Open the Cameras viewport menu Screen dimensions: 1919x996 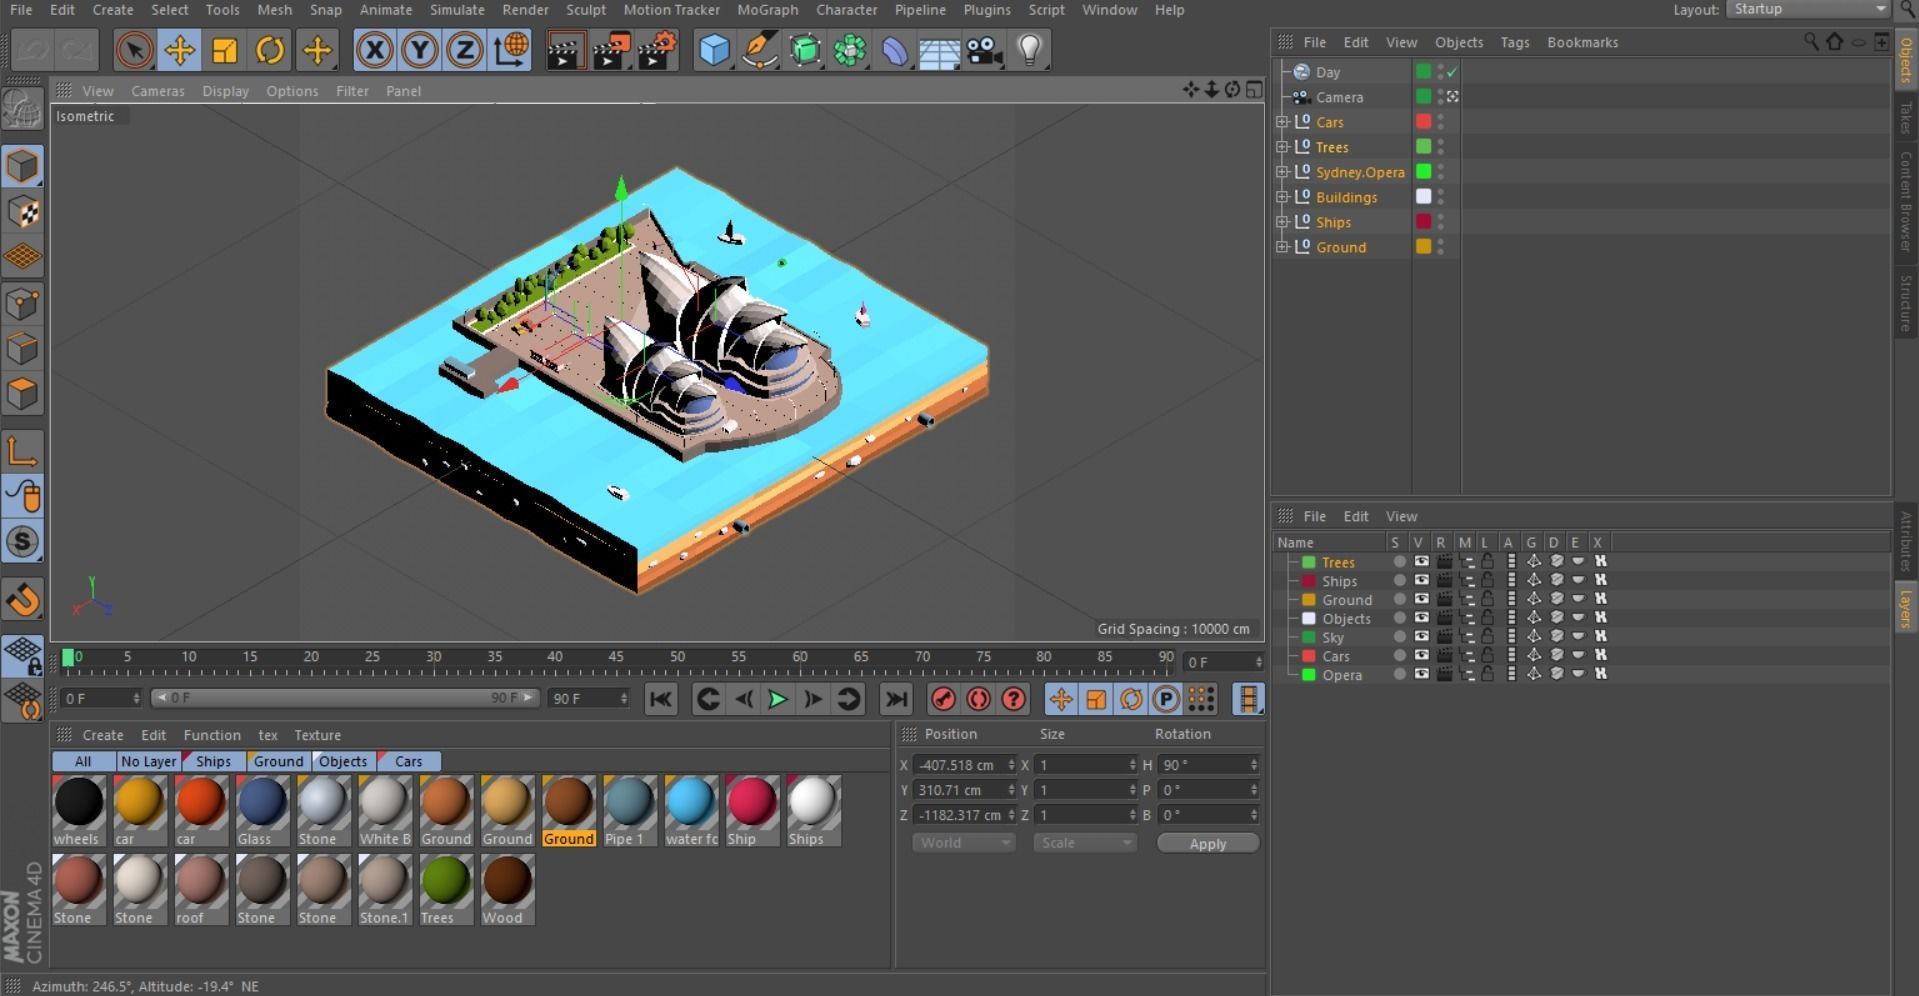click(x=158, y=91)
